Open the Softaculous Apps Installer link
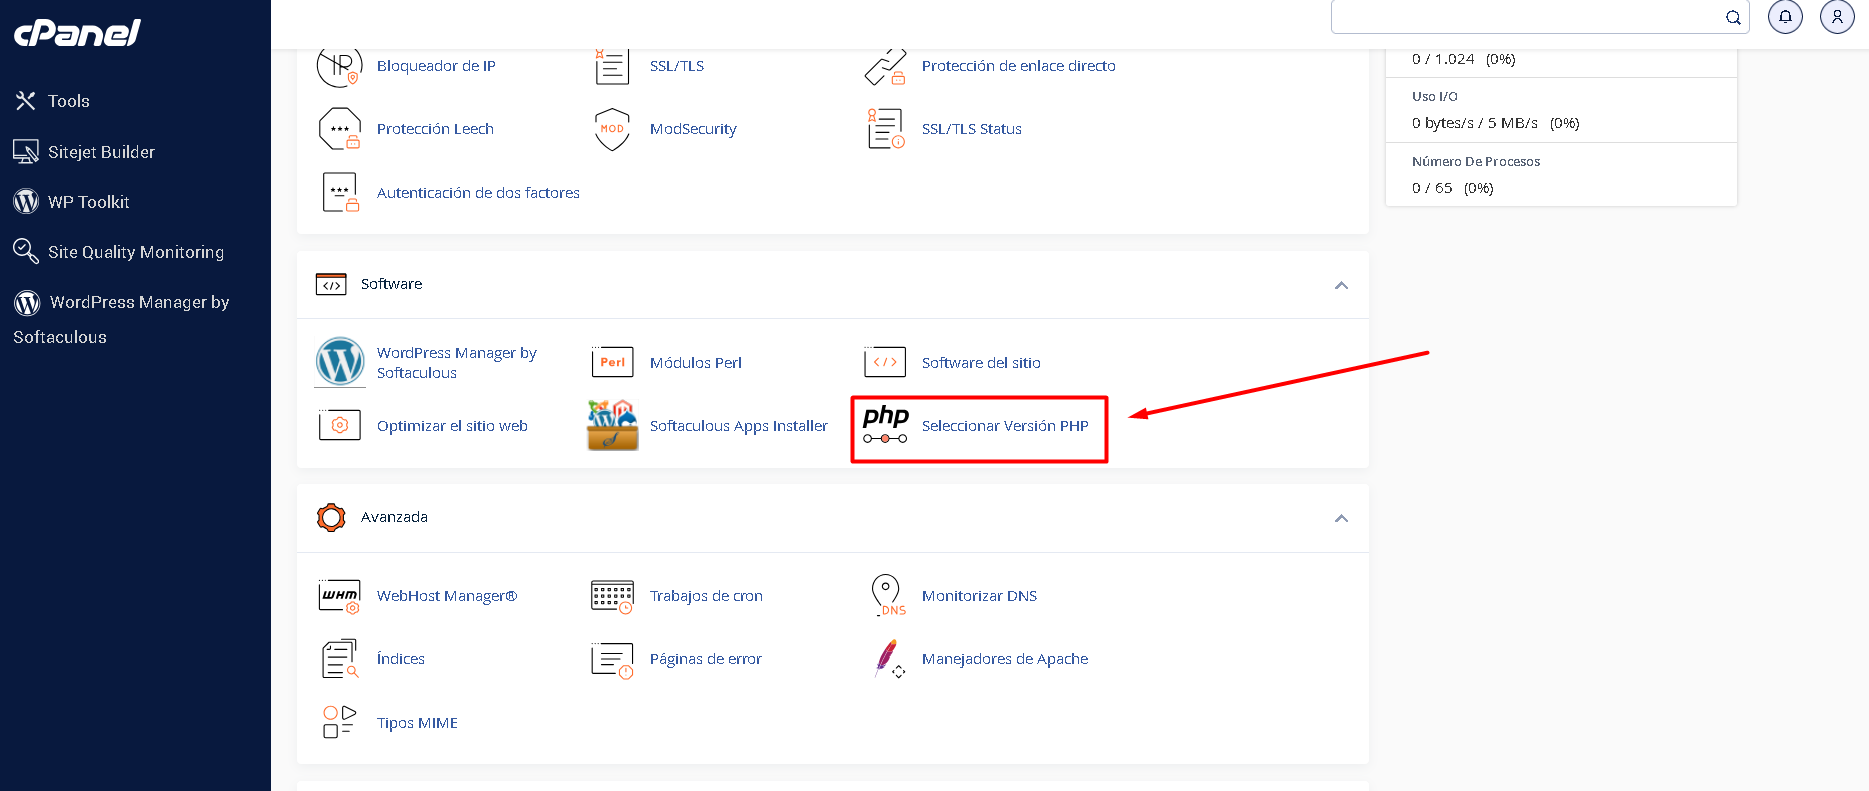Viewport: 1869px width, 791px height. click(x=739, y=426)
